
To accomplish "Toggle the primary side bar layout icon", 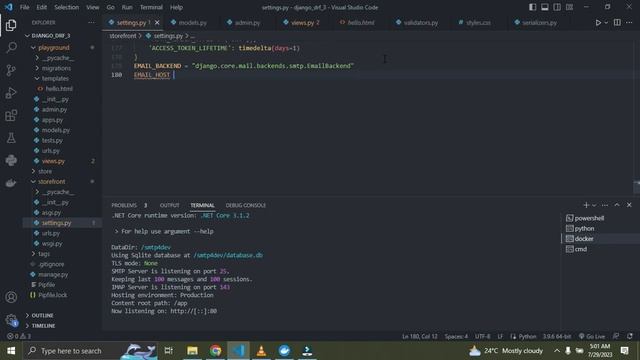I will click(x=532, y=7).
